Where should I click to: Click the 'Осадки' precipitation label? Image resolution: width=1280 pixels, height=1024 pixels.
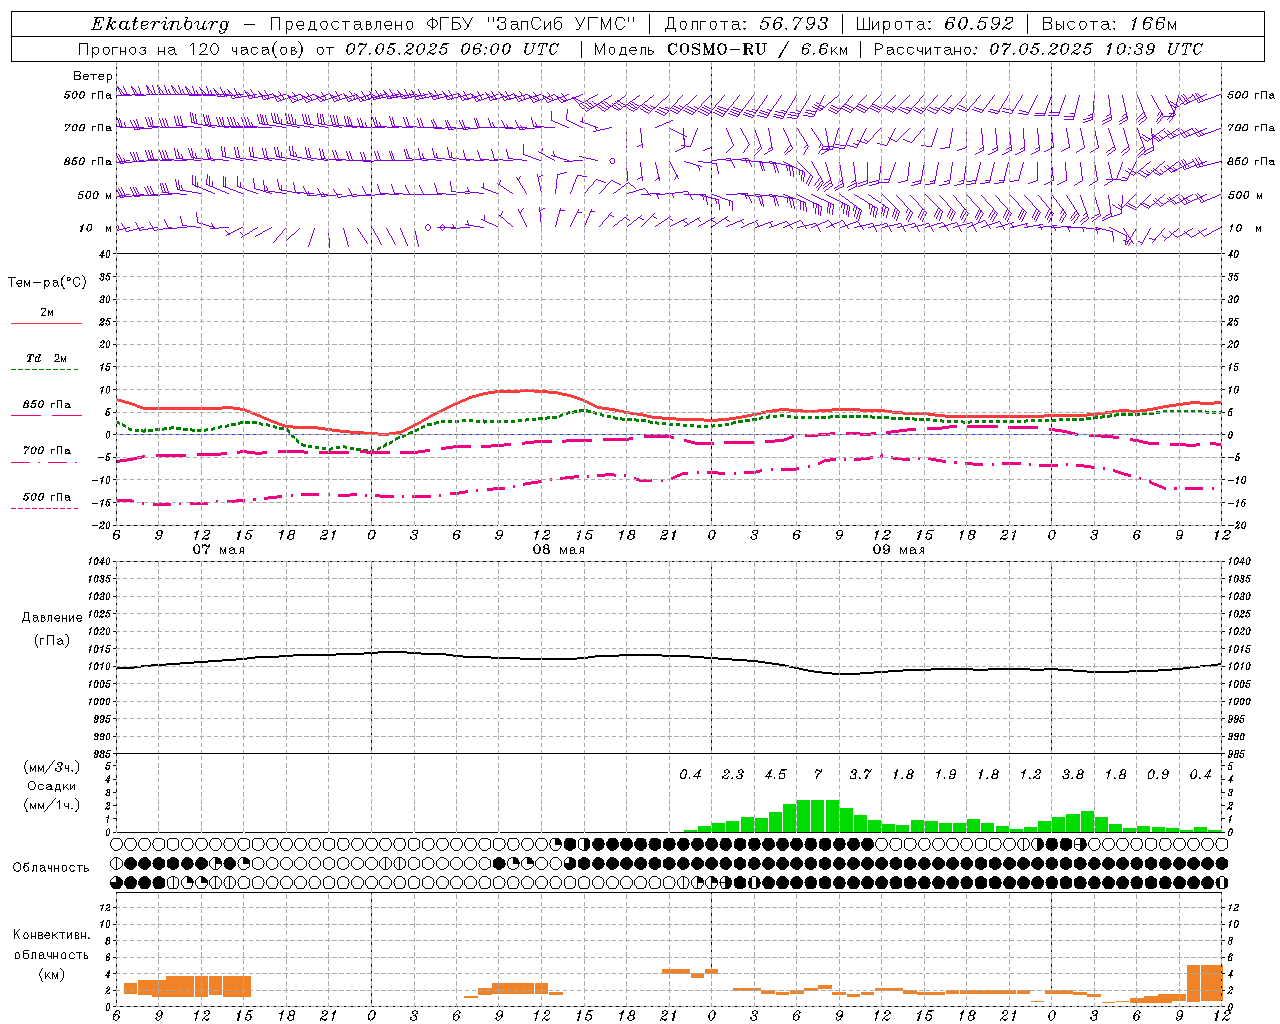pyautogui.click(x=52, y=786)
